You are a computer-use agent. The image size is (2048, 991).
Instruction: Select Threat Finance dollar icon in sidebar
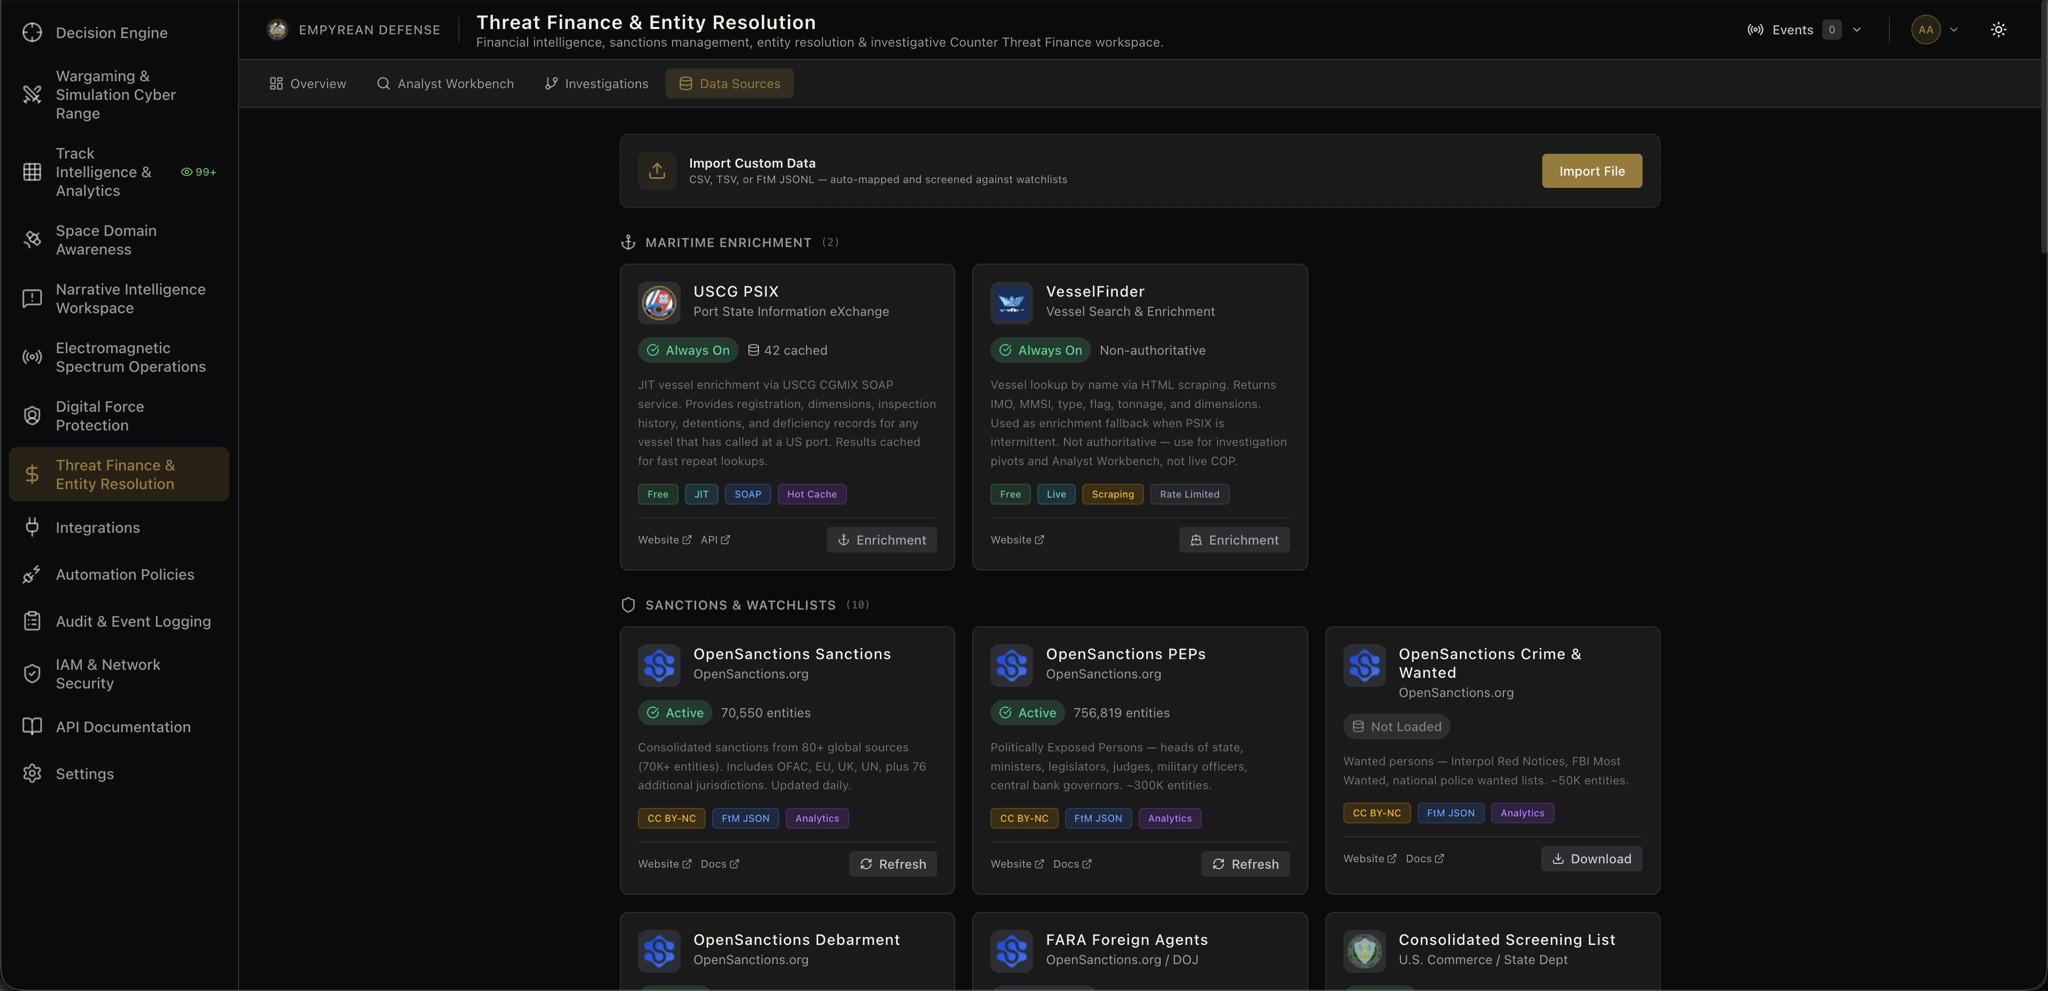click(x=32, y=474)
